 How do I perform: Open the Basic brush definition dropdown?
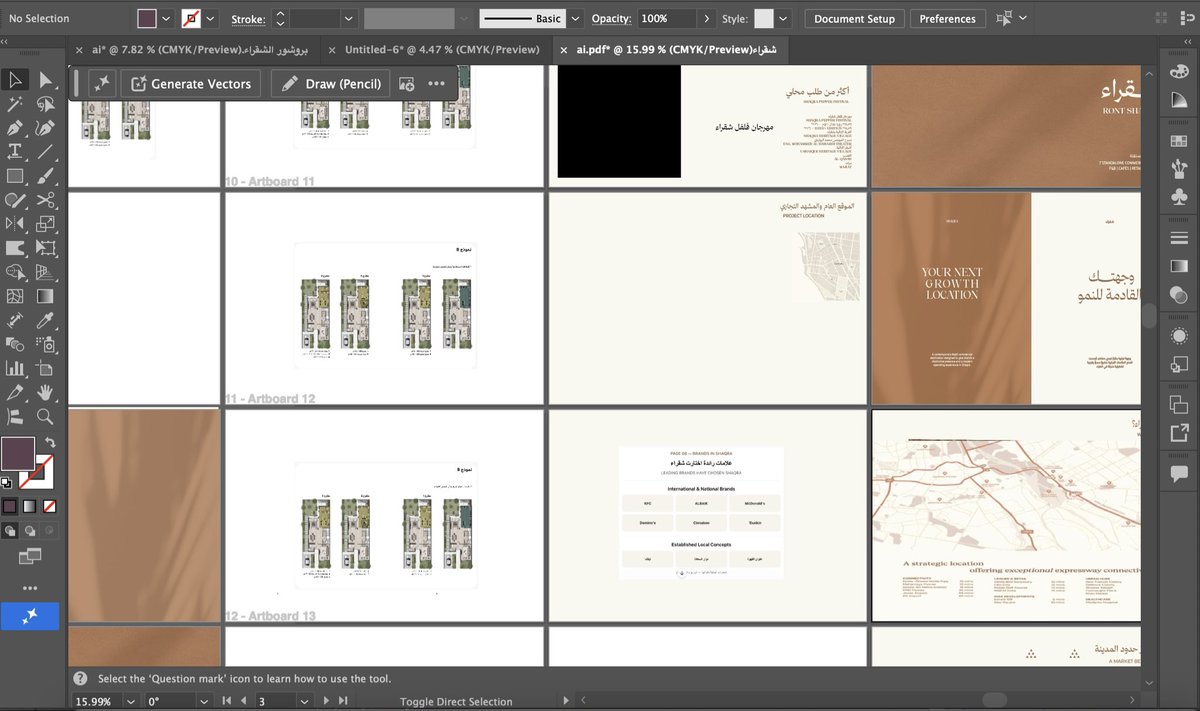pos(575,19)
